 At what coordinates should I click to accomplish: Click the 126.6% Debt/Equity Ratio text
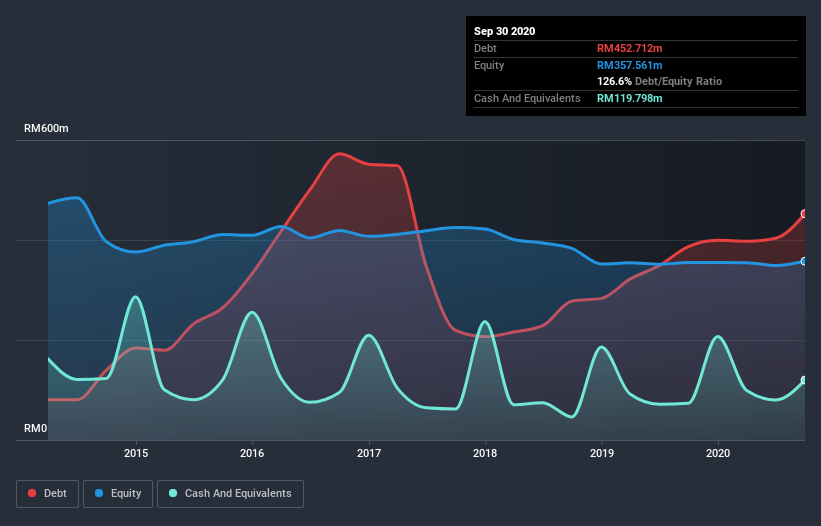click(659, 81)
